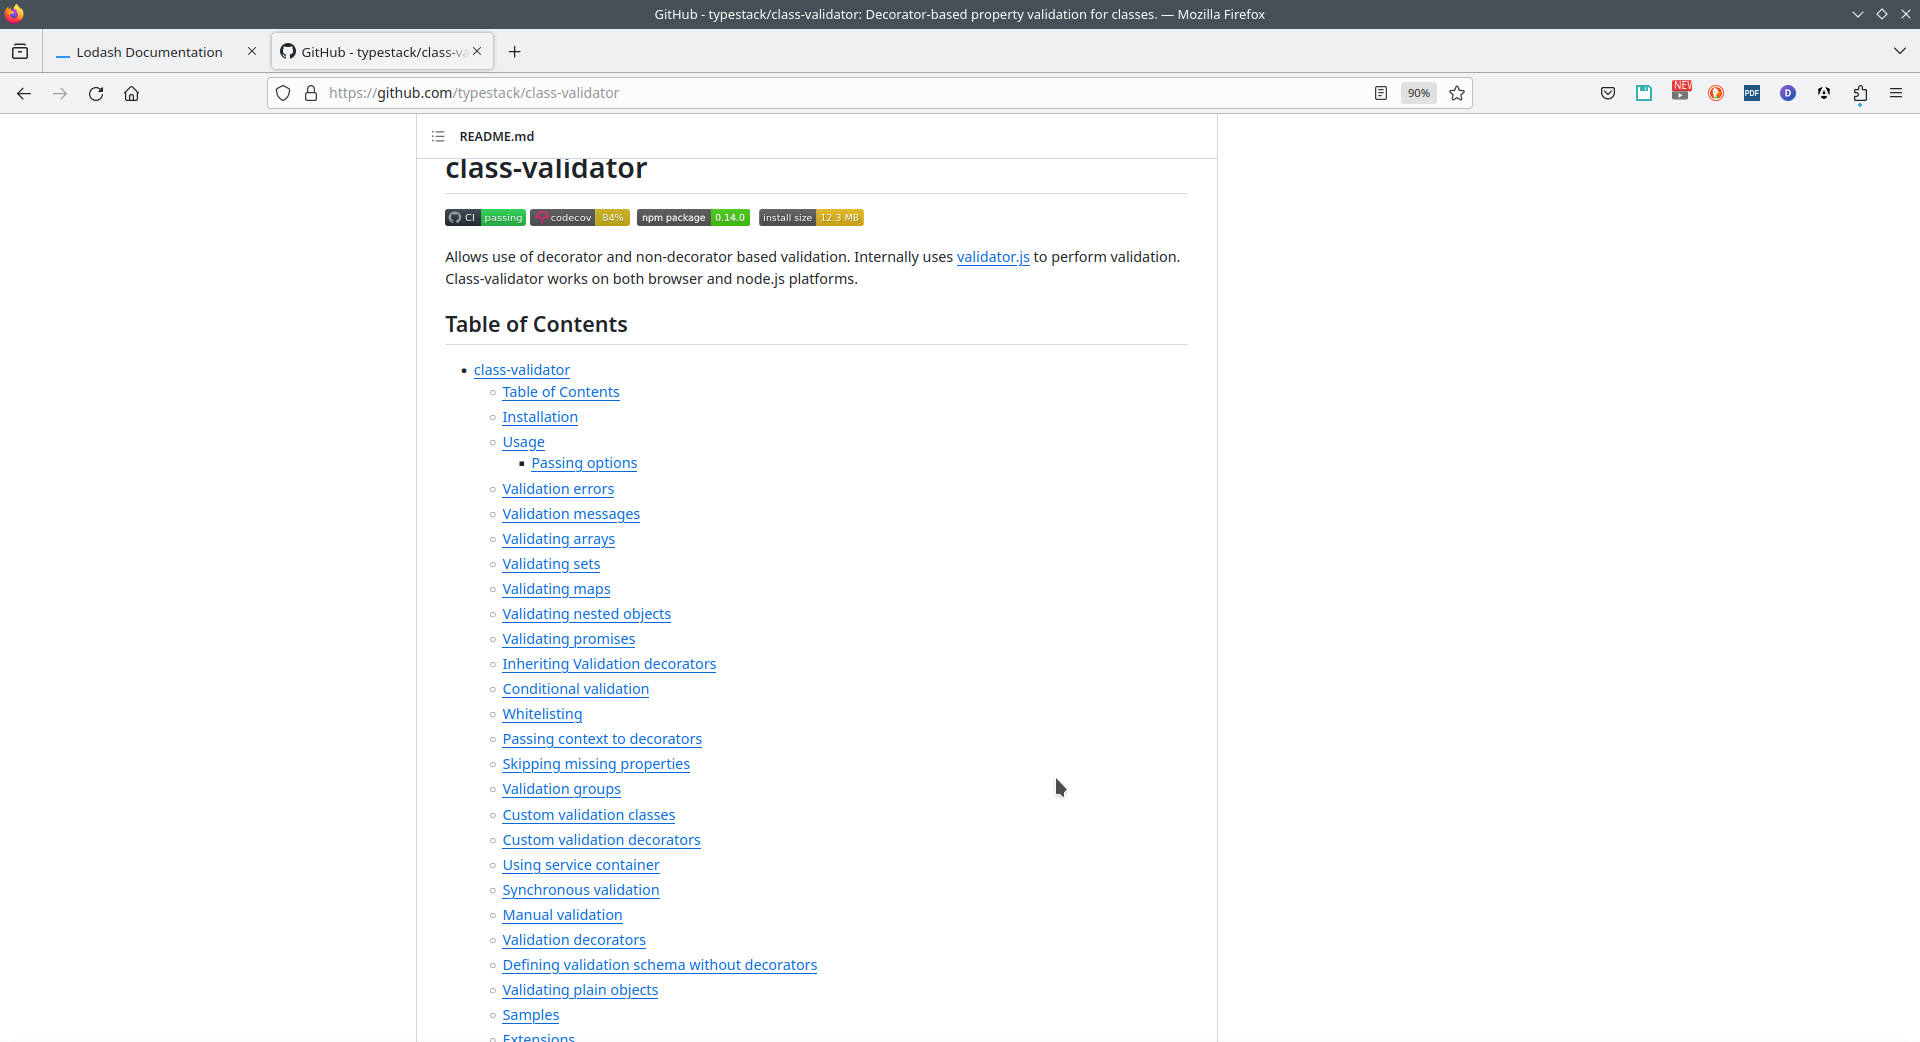Go to Validation messages section

571,514
